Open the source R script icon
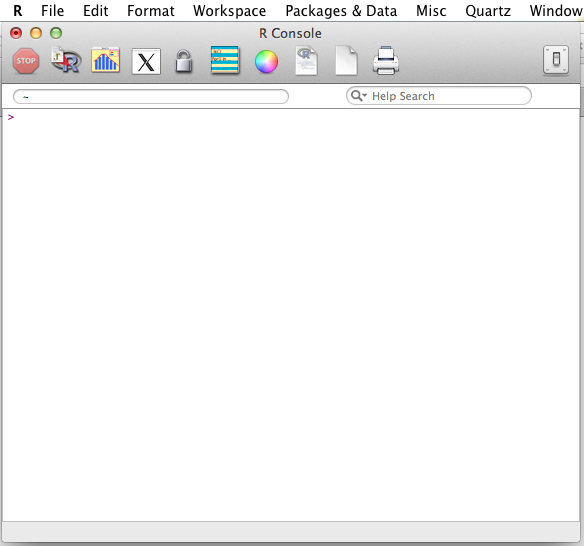The height and width of the screenshot is (546, 584). (x=66, y=60)
